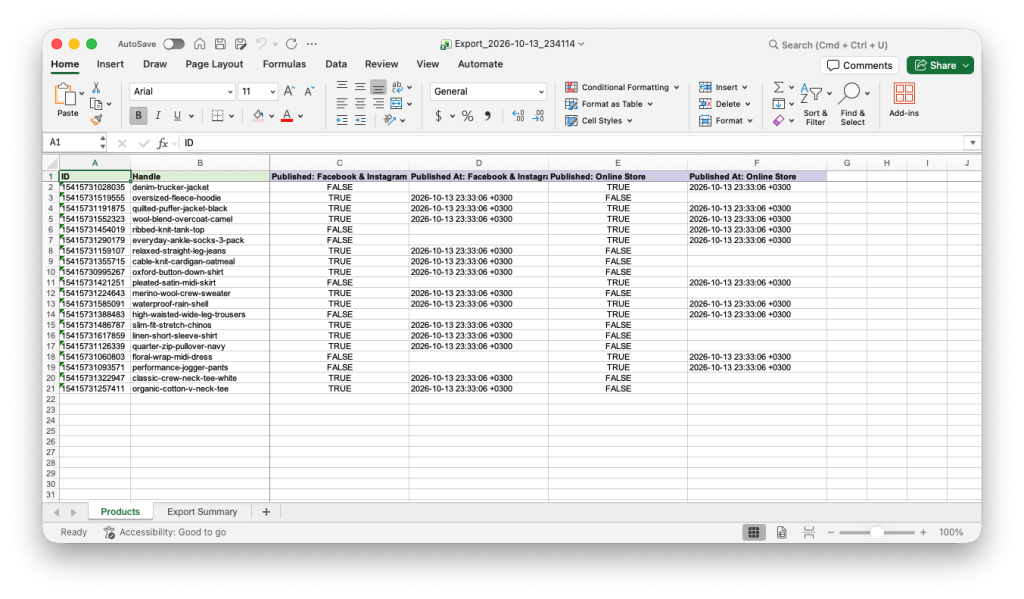
Task: Apply Percent Style format
Action: tap(468, 116)
